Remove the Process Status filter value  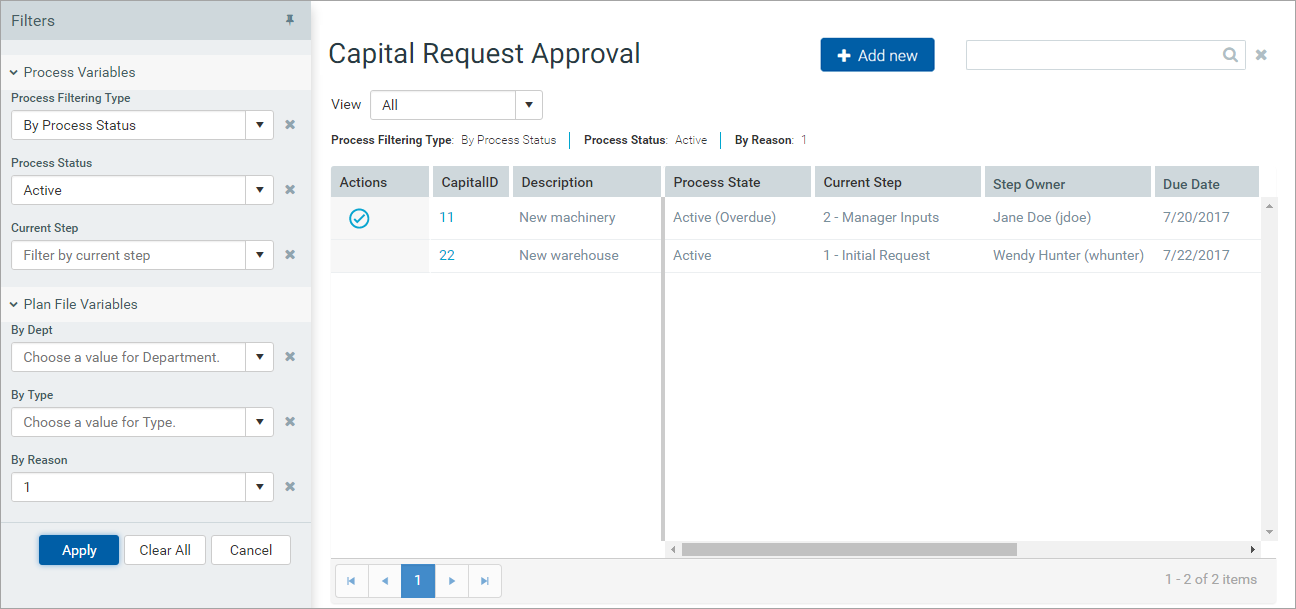pyautogui.click(x=290, y=190)
